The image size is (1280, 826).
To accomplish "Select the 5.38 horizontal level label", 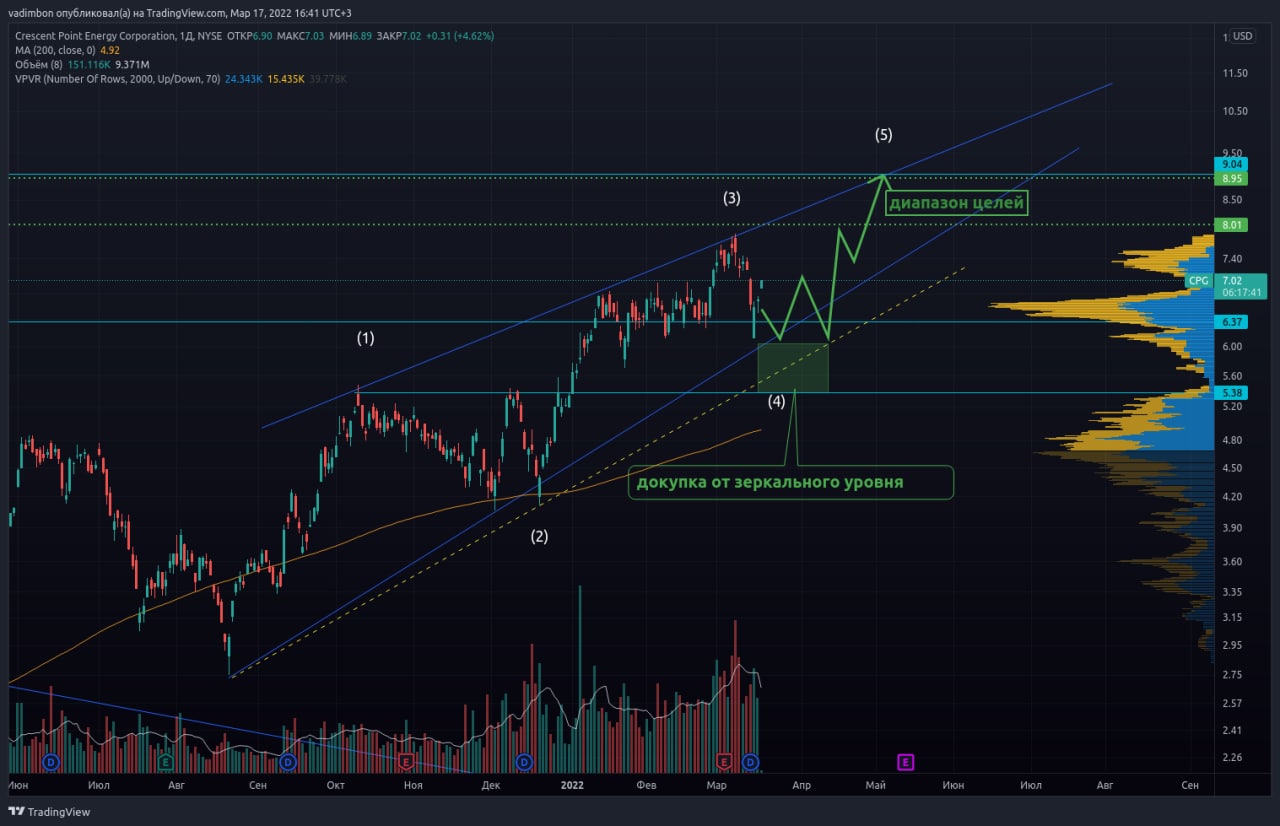I will (x=1231, y=393).
